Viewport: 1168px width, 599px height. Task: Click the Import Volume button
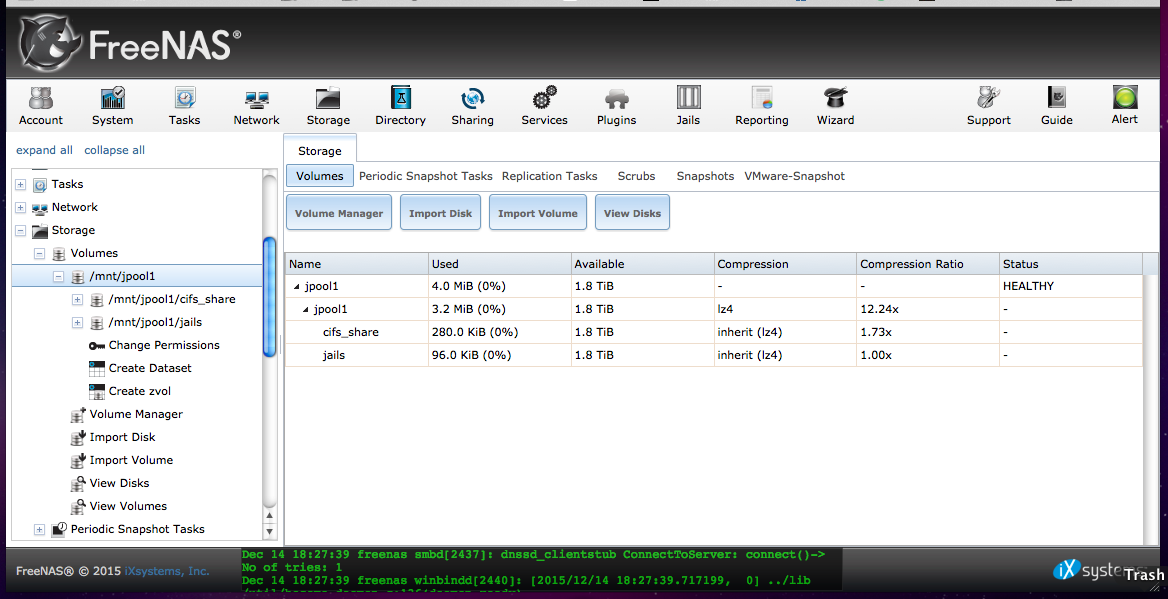[x=538, y=213]
